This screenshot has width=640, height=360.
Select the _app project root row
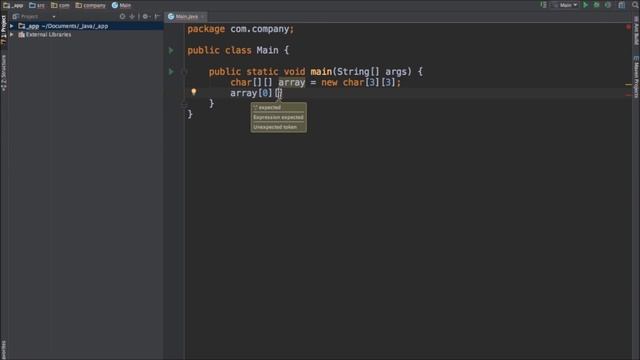pos(86,26)
